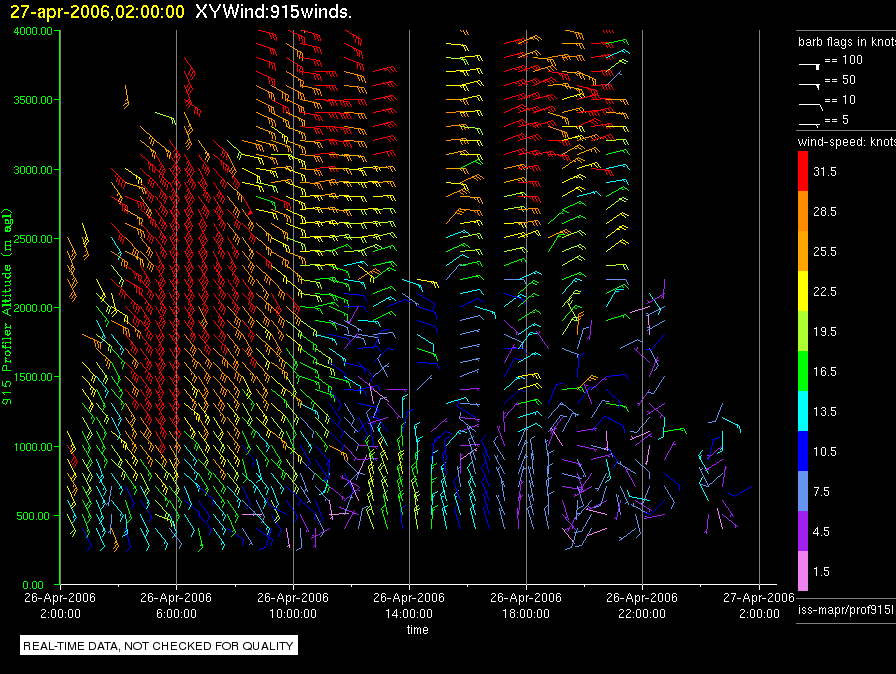Select the dark blue 10.5 knots swatch
This screenshot has height=674, width=896.
tap(802, 451)
